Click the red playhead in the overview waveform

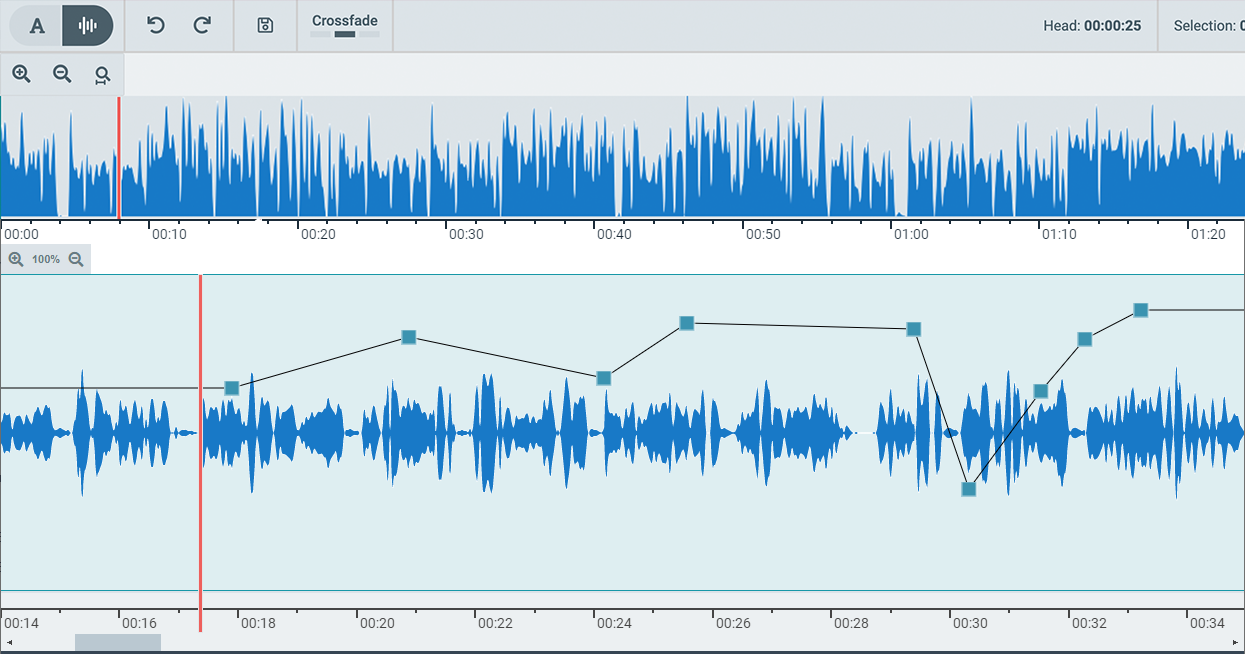point(119,157)
